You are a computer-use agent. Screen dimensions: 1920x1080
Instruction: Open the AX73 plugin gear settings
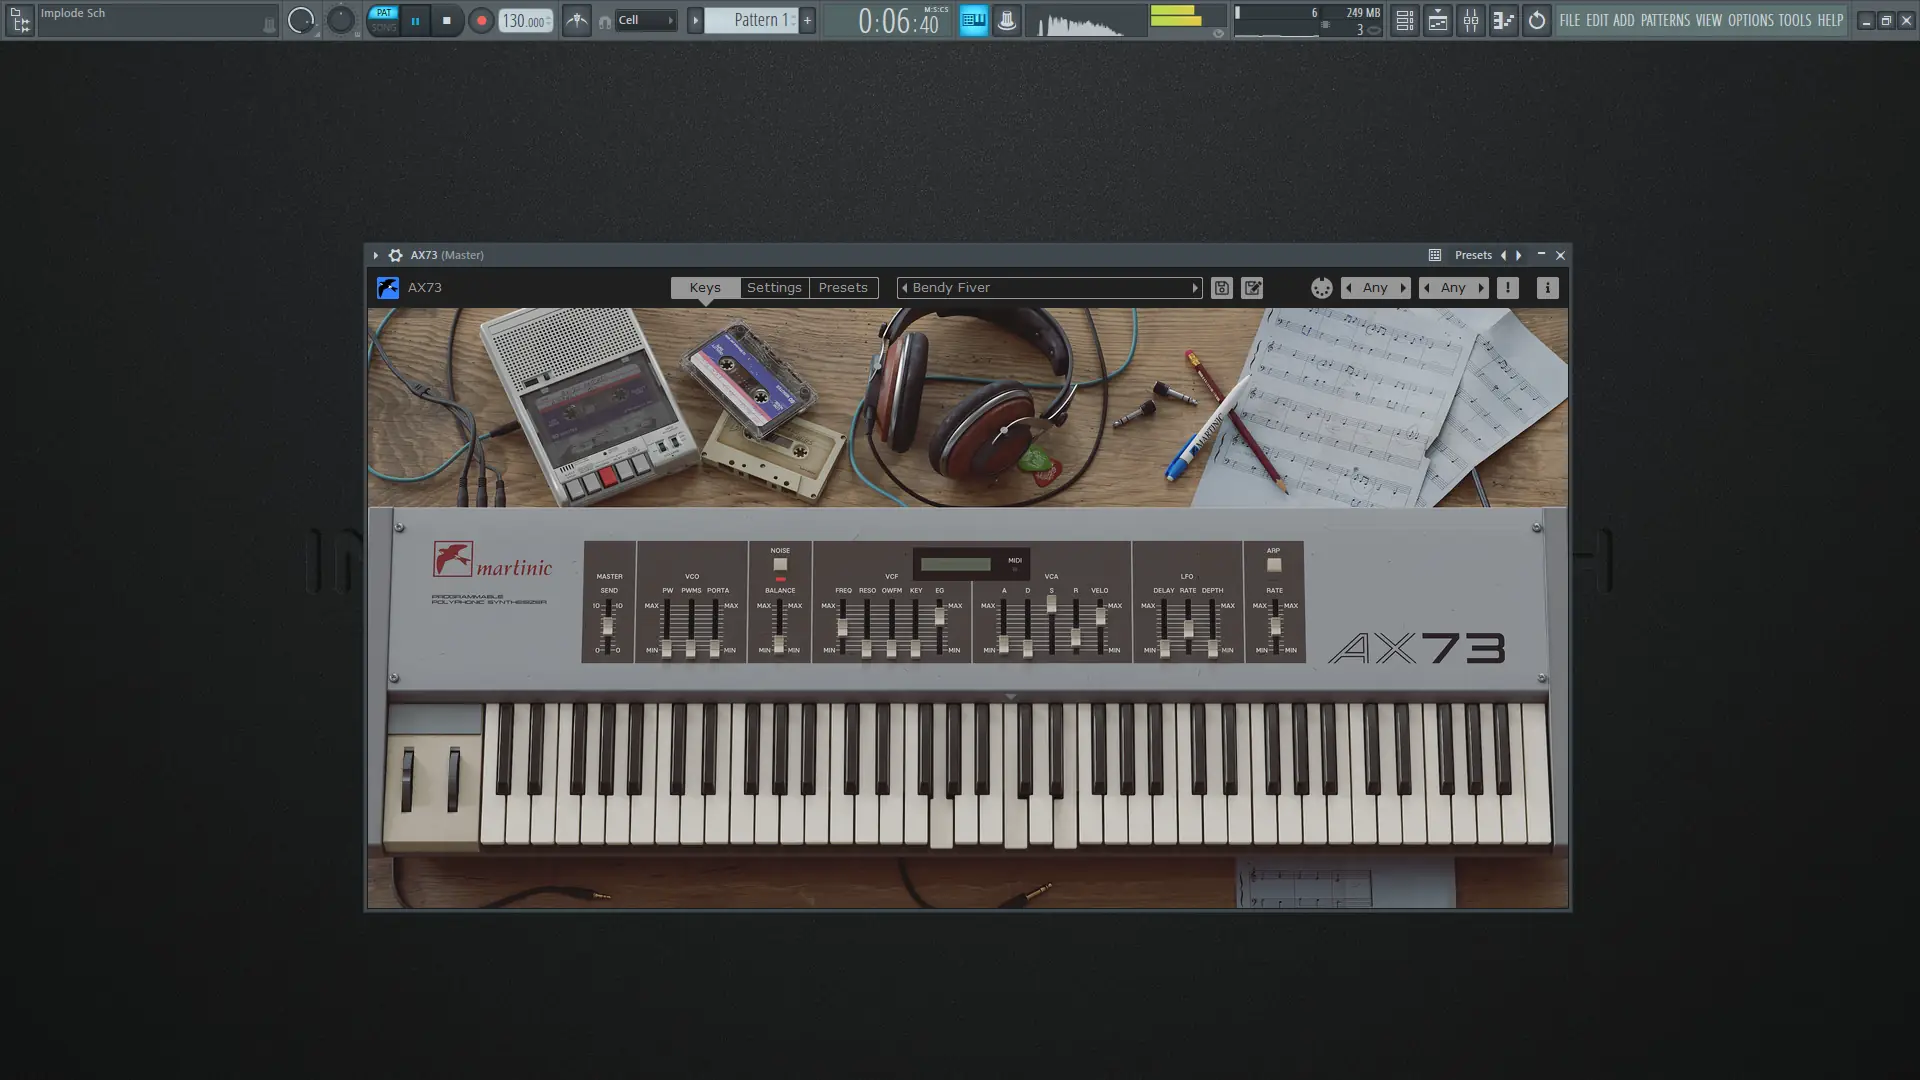point(395,255)
